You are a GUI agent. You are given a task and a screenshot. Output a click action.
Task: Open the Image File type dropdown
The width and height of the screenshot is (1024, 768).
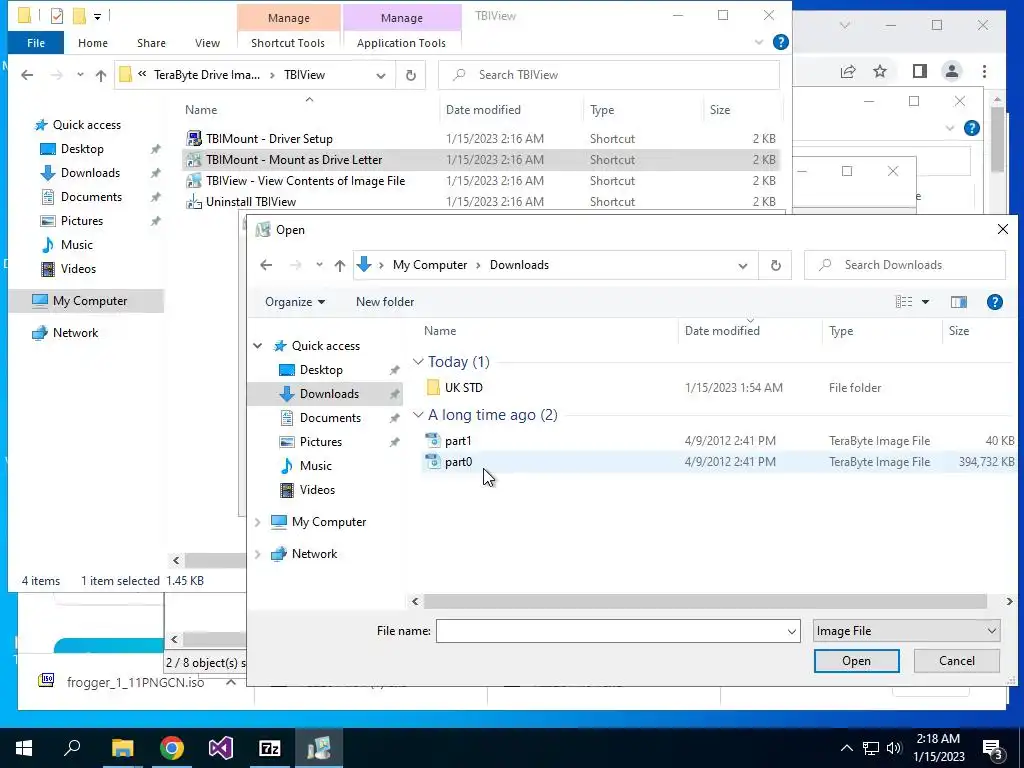point(906,631)
